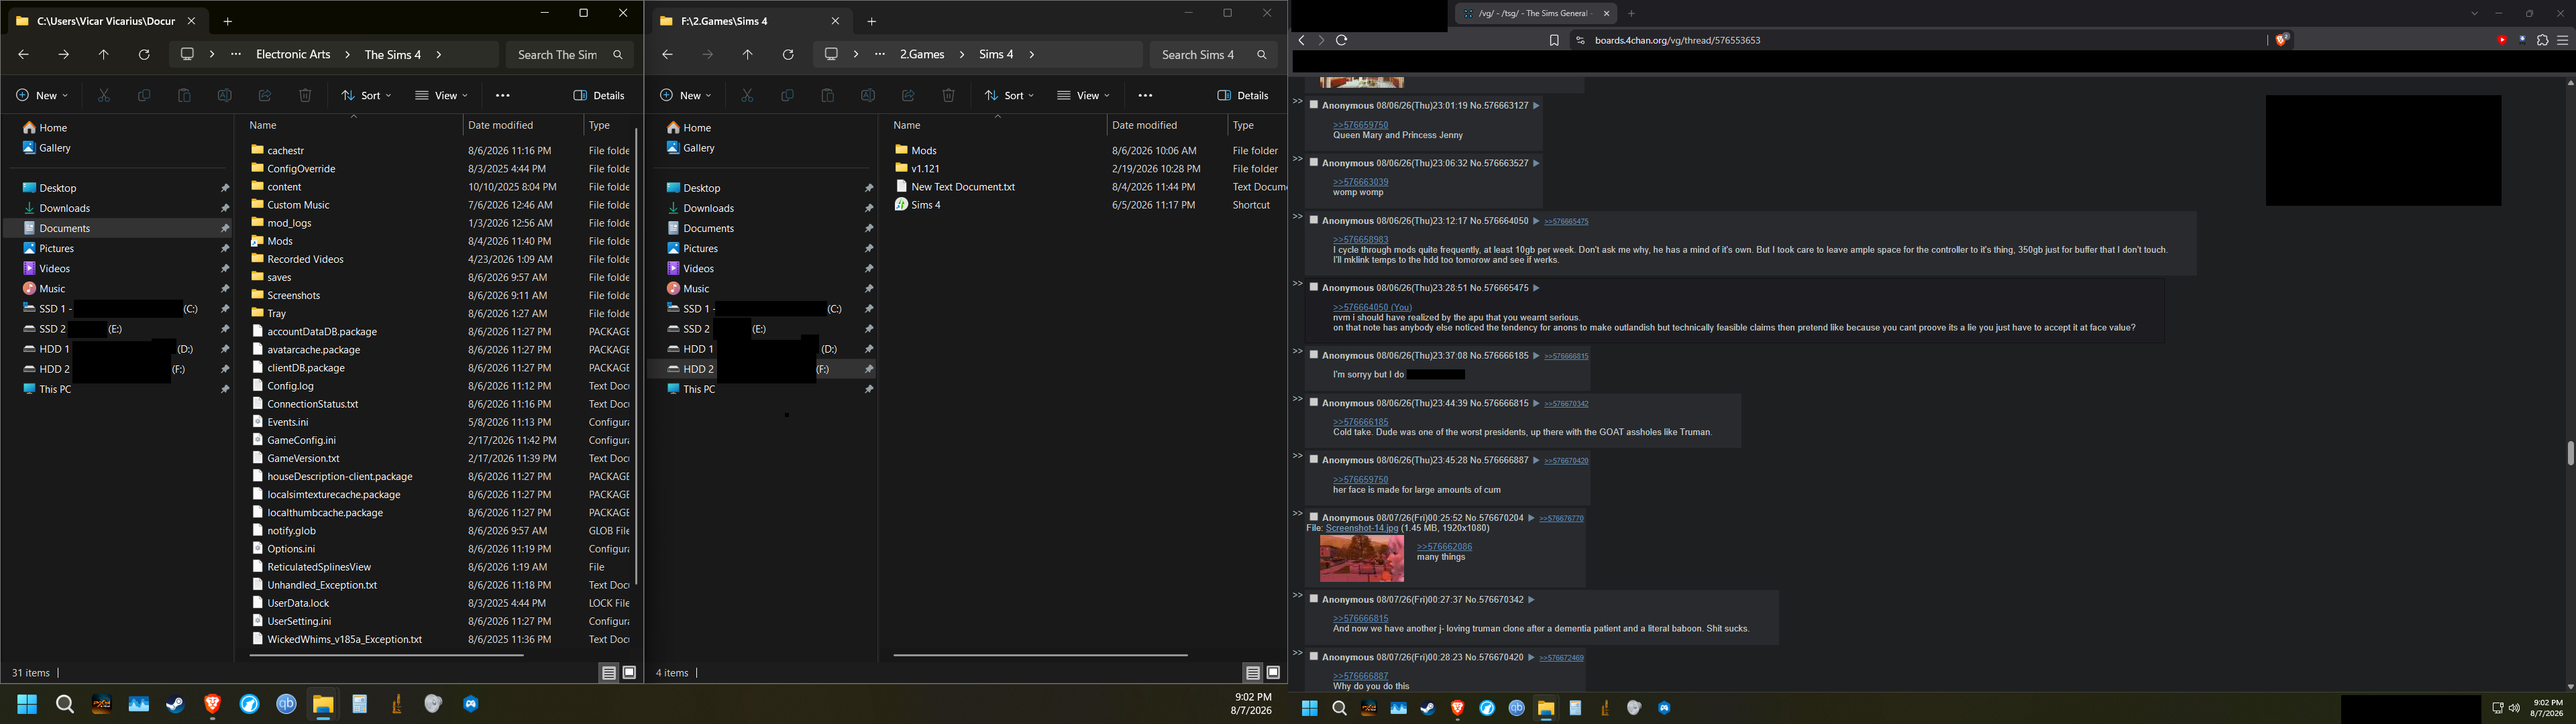Expand the post menu arrow for post No.576663127

pyautogui.click(x=1536, y=106)
